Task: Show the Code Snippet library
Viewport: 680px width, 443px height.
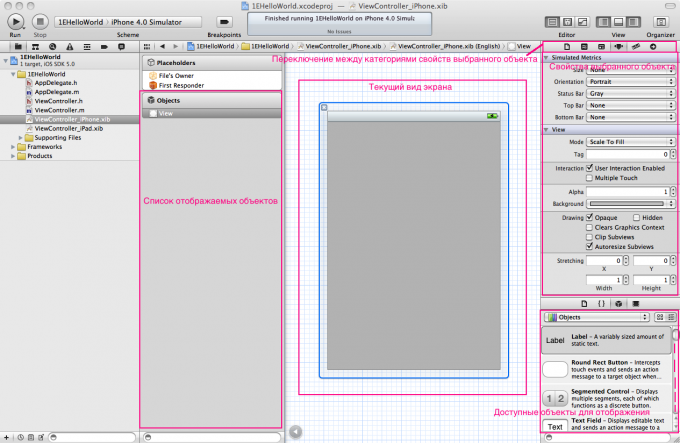Action: 602,303
